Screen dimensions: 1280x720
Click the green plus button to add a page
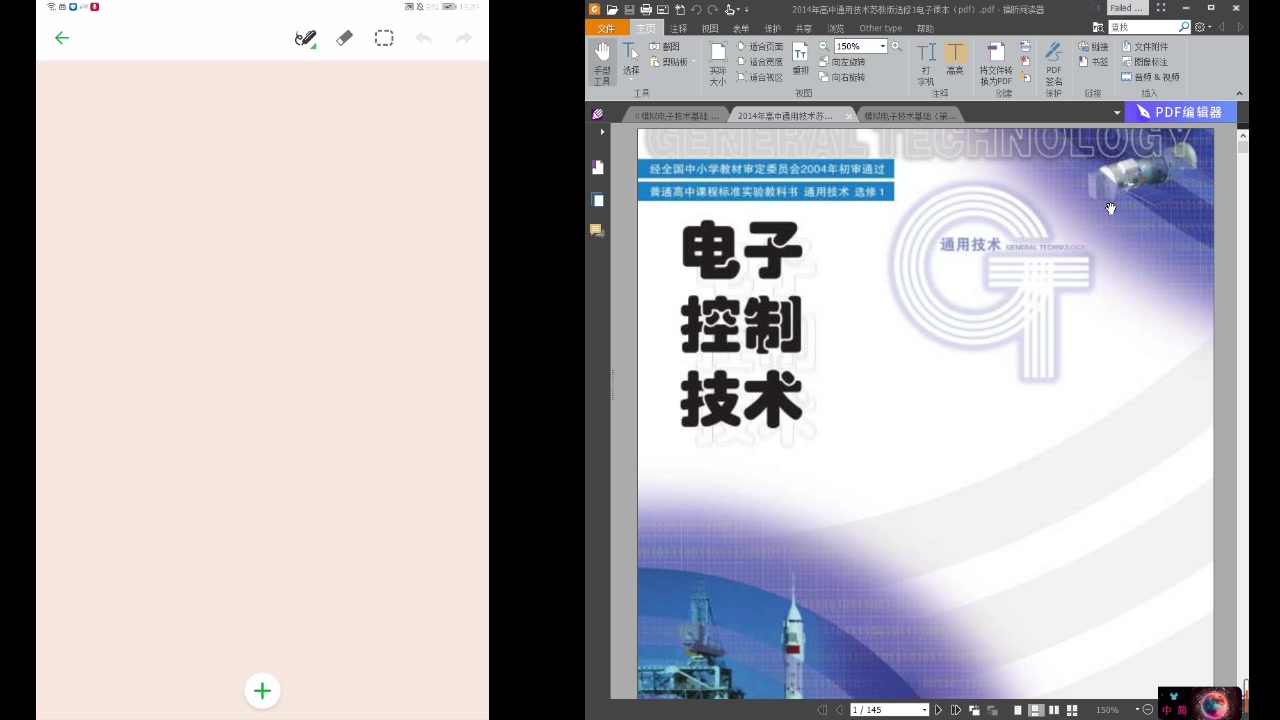pos(262,690)
